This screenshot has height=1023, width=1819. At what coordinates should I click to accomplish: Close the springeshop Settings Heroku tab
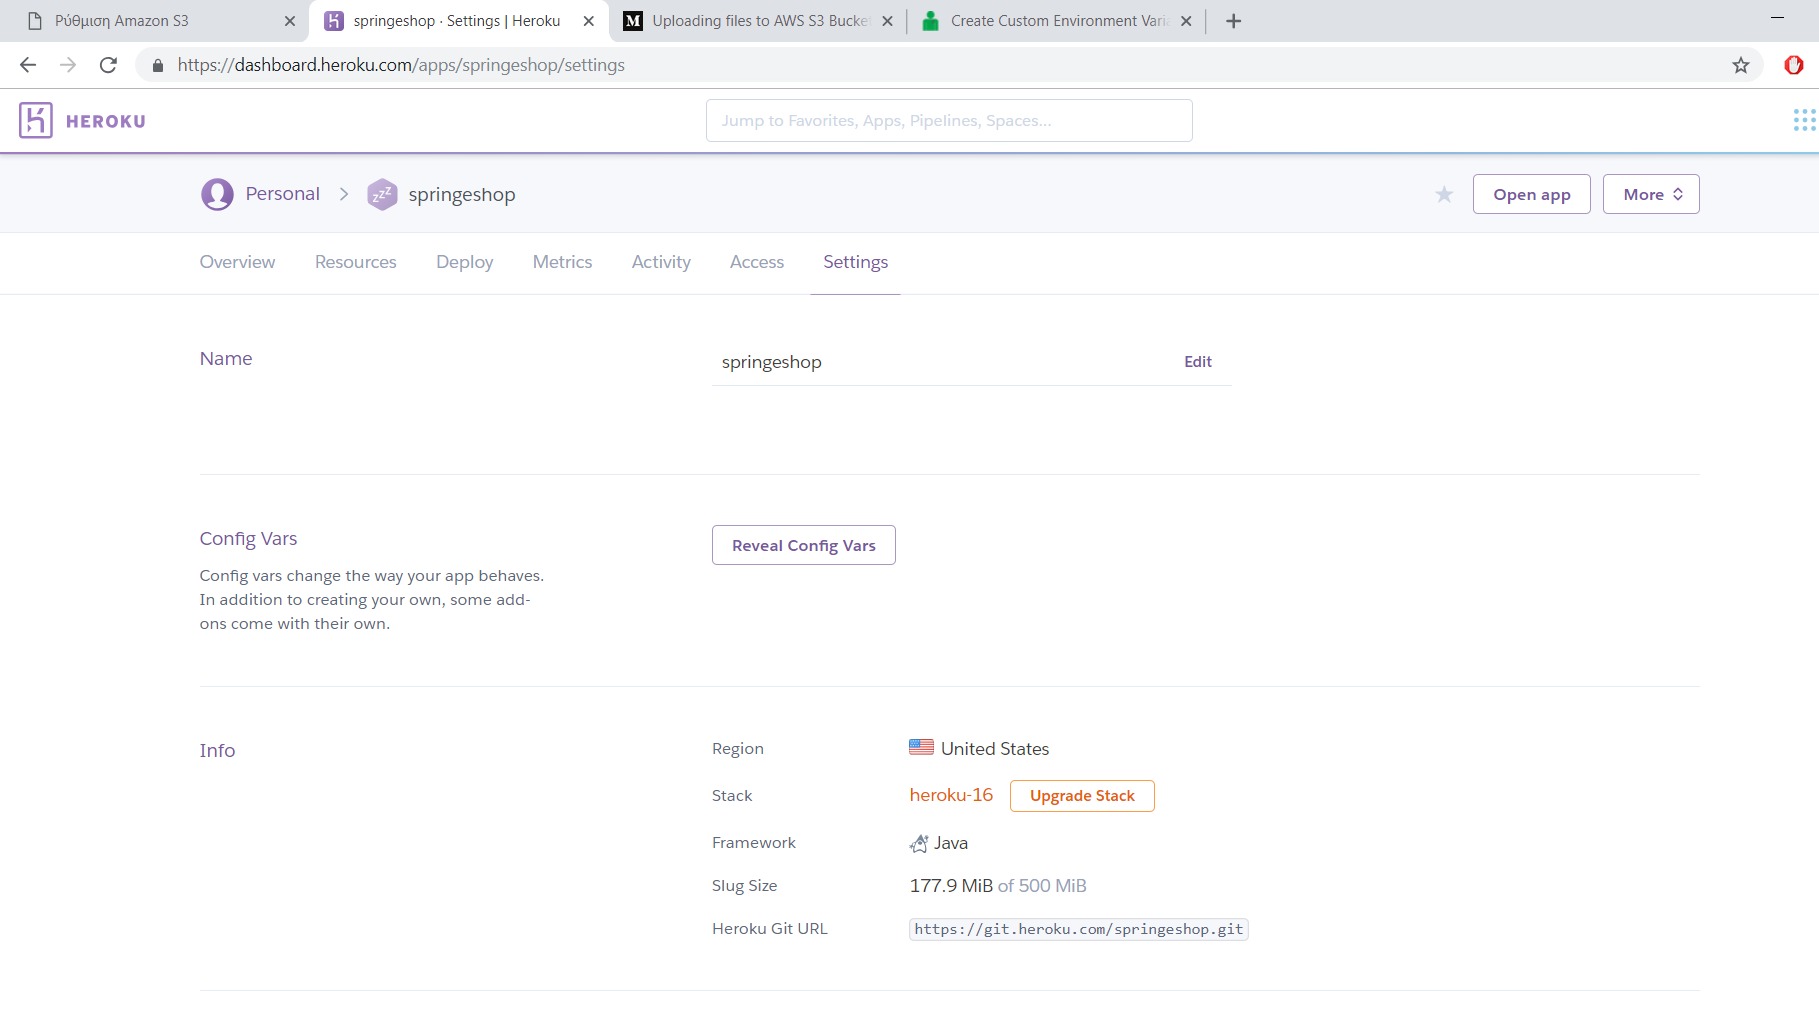tap(589, 21)
